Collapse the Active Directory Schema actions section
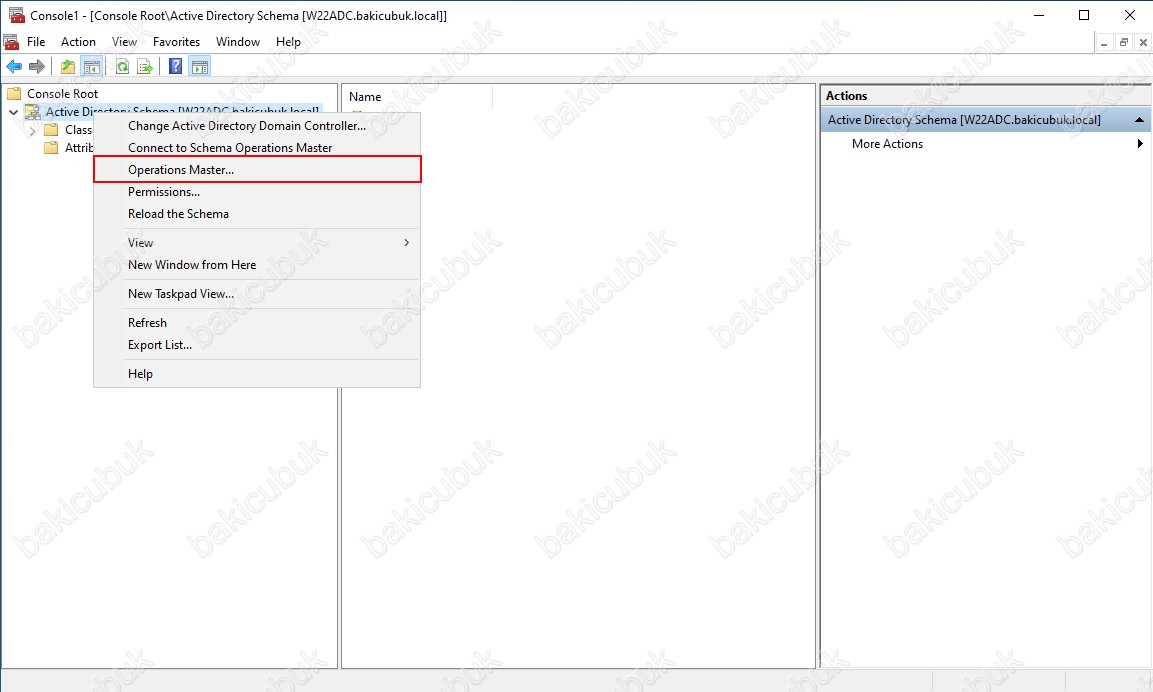This screenshot has height=692, width=1153. tap(1139, 120)
